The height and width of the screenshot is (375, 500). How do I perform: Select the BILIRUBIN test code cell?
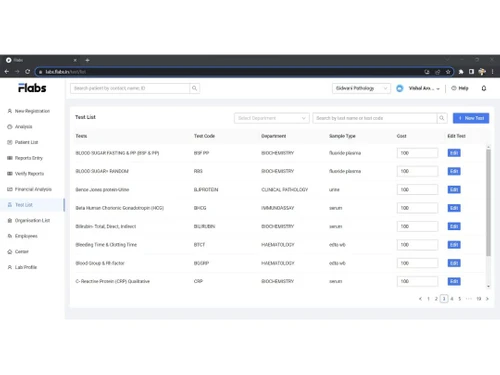point(204,226)
